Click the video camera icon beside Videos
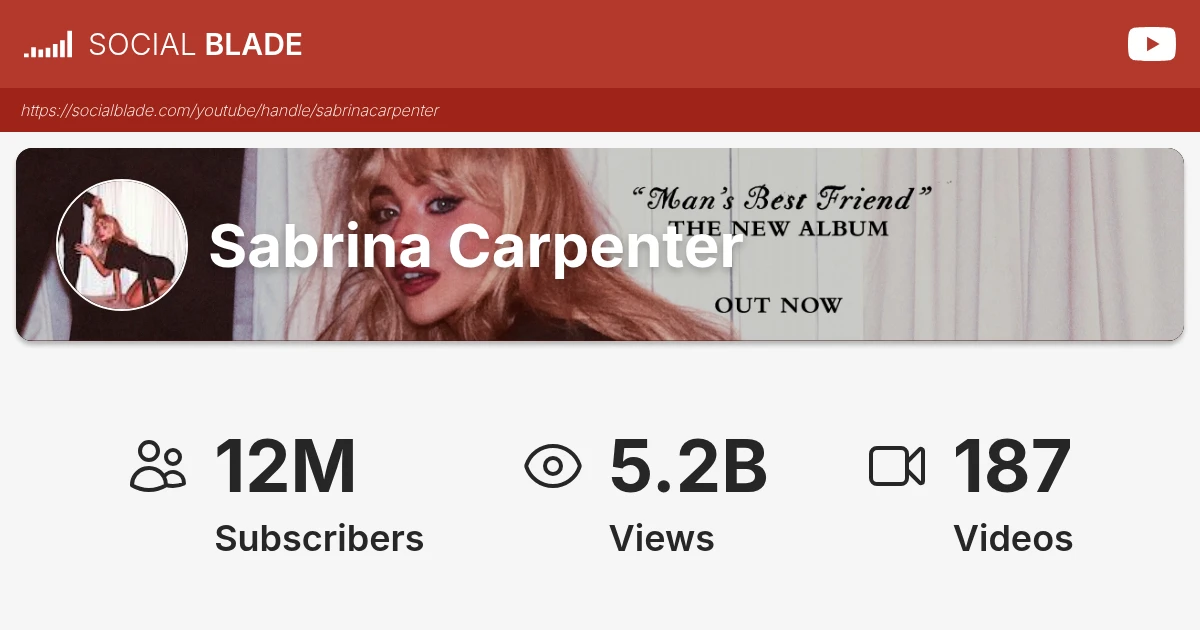This screenshot has width=1200, height=630. click(896, 466)
